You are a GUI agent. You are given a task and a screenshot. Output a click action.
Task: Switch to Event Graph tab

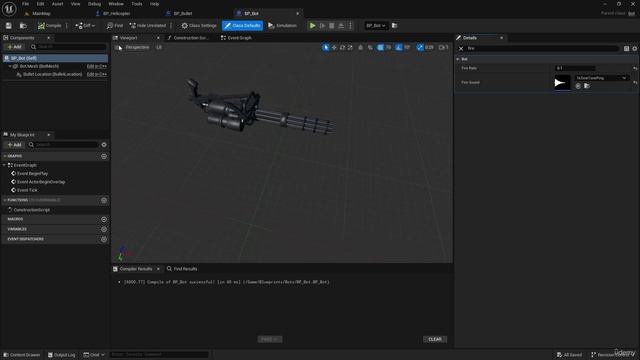pyautogui.click(x=239, y=38)
